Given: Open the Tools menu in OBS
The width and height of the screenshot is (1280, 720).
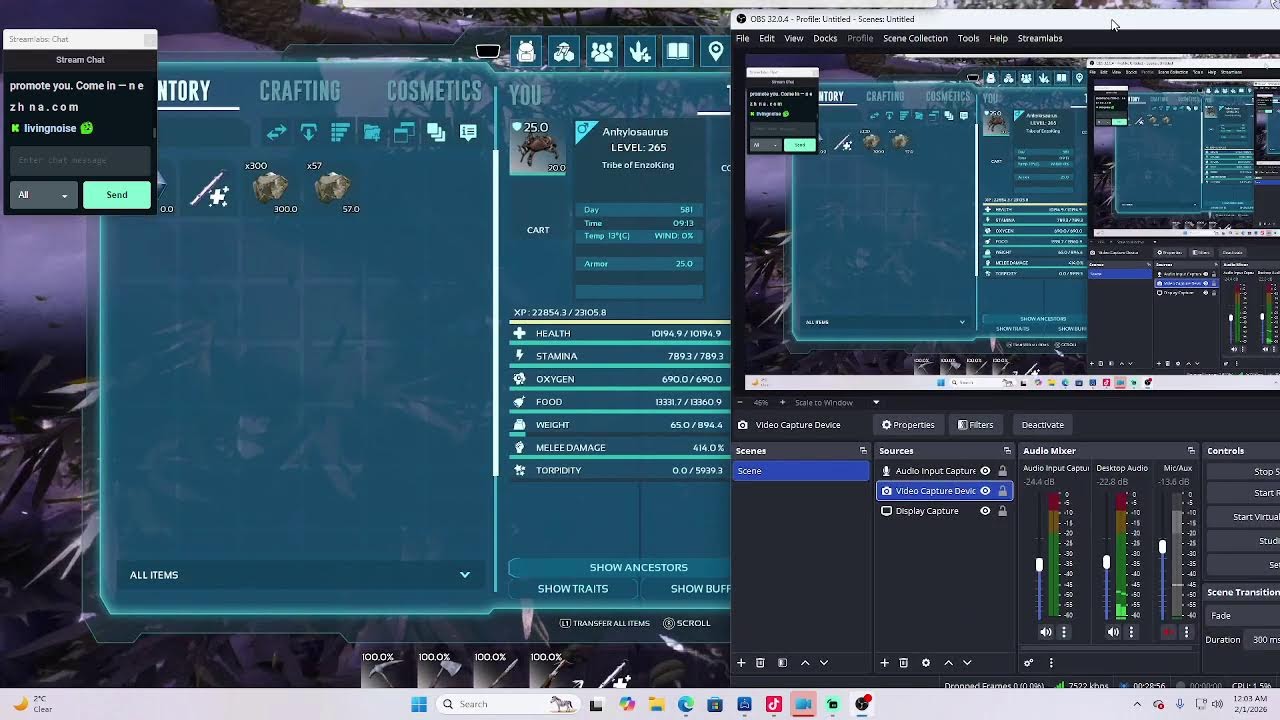Looking at the screenshot, I should (968, 38).
